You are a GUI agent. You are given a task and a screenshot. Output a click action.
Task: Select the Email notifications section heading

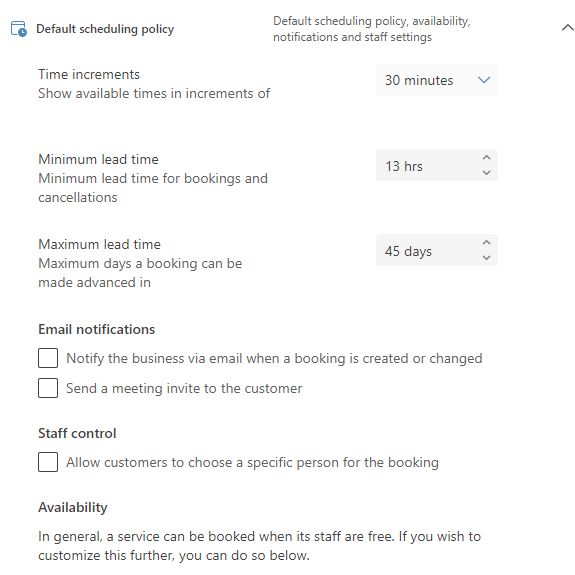click(x=97, y=329)
